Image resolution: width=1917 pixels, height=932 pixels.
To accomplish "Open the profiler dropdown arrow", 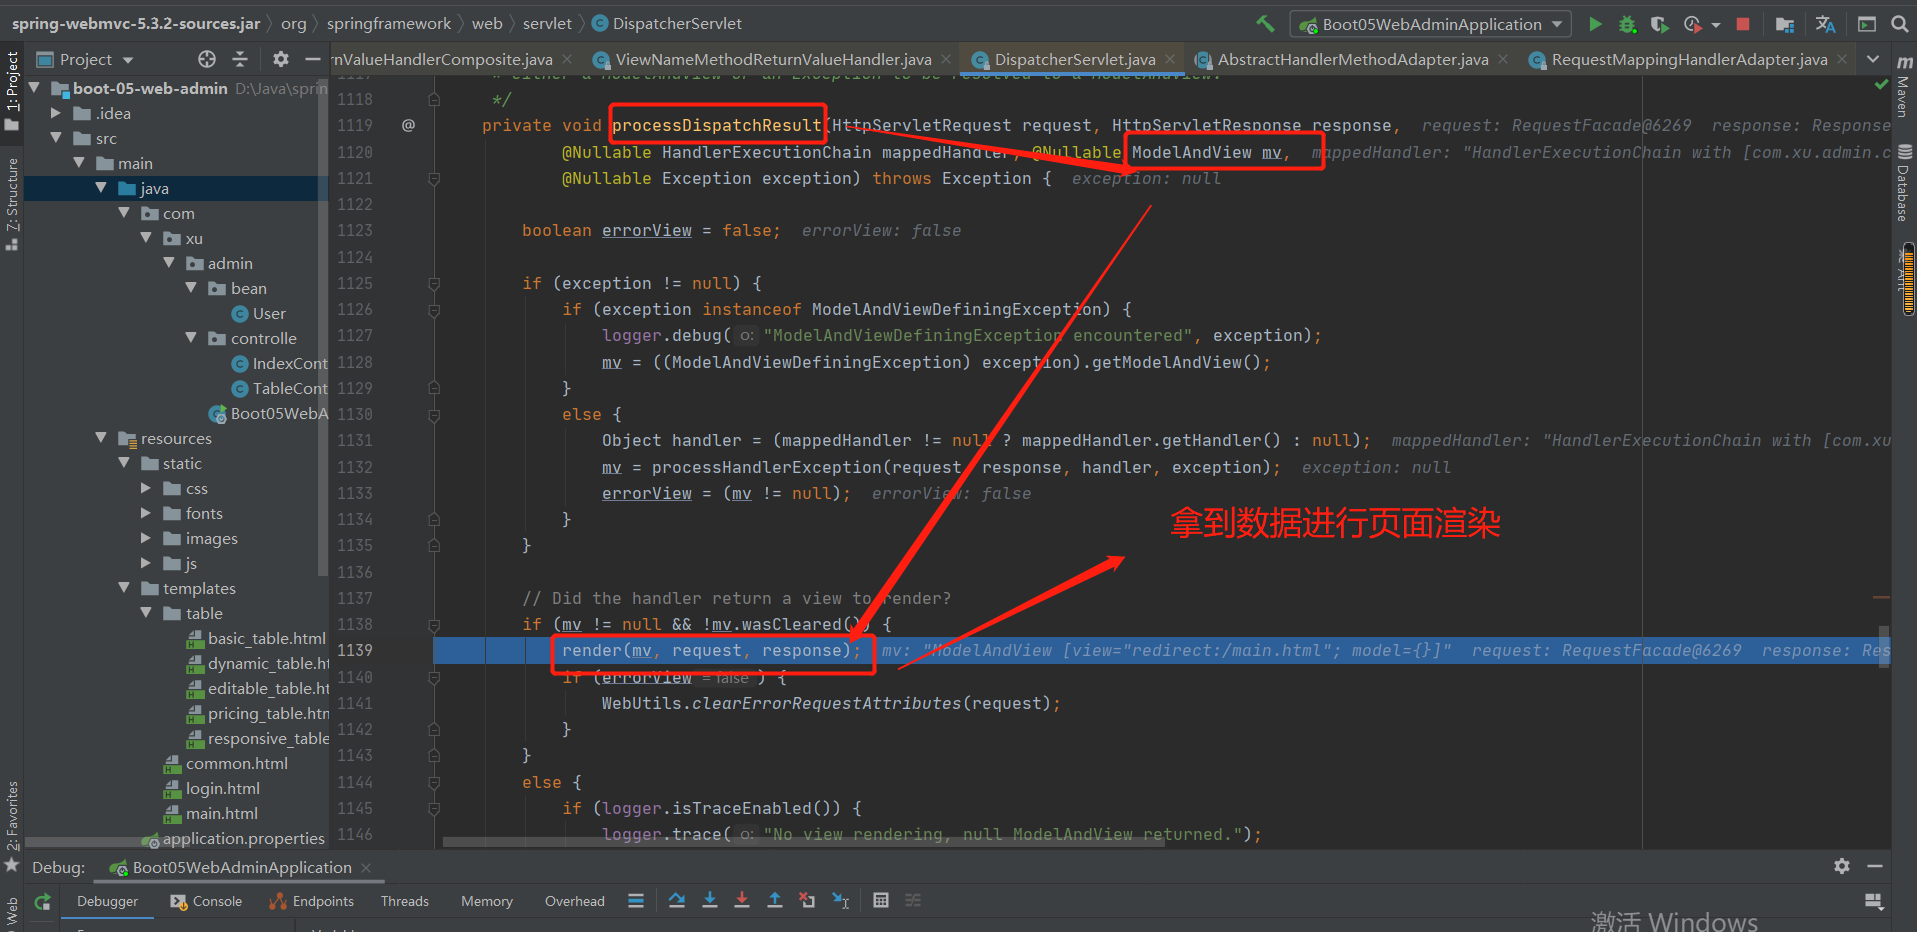I will pos(1716,24).
